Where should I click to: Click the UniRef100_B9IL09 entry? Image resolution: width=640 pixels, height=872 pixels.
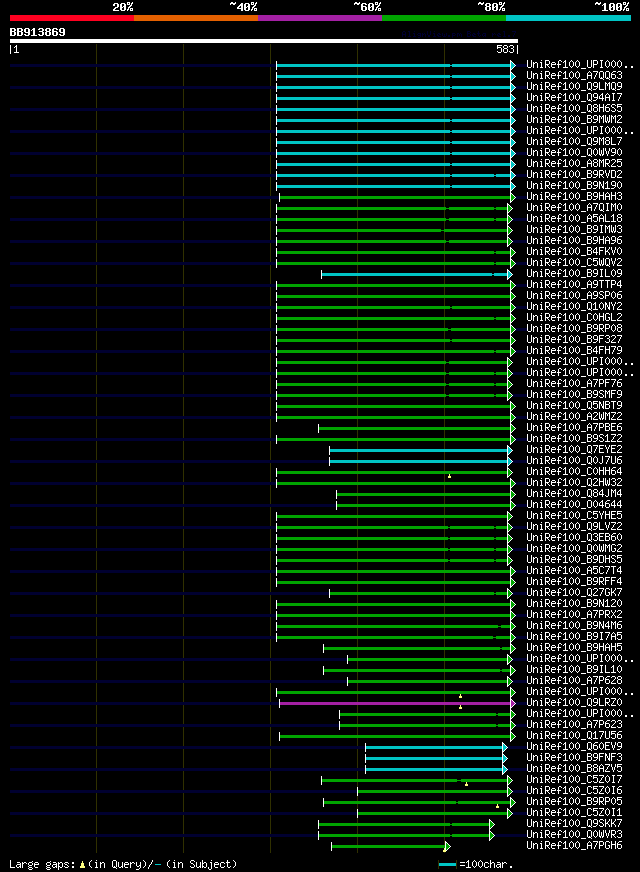(574, 274)
